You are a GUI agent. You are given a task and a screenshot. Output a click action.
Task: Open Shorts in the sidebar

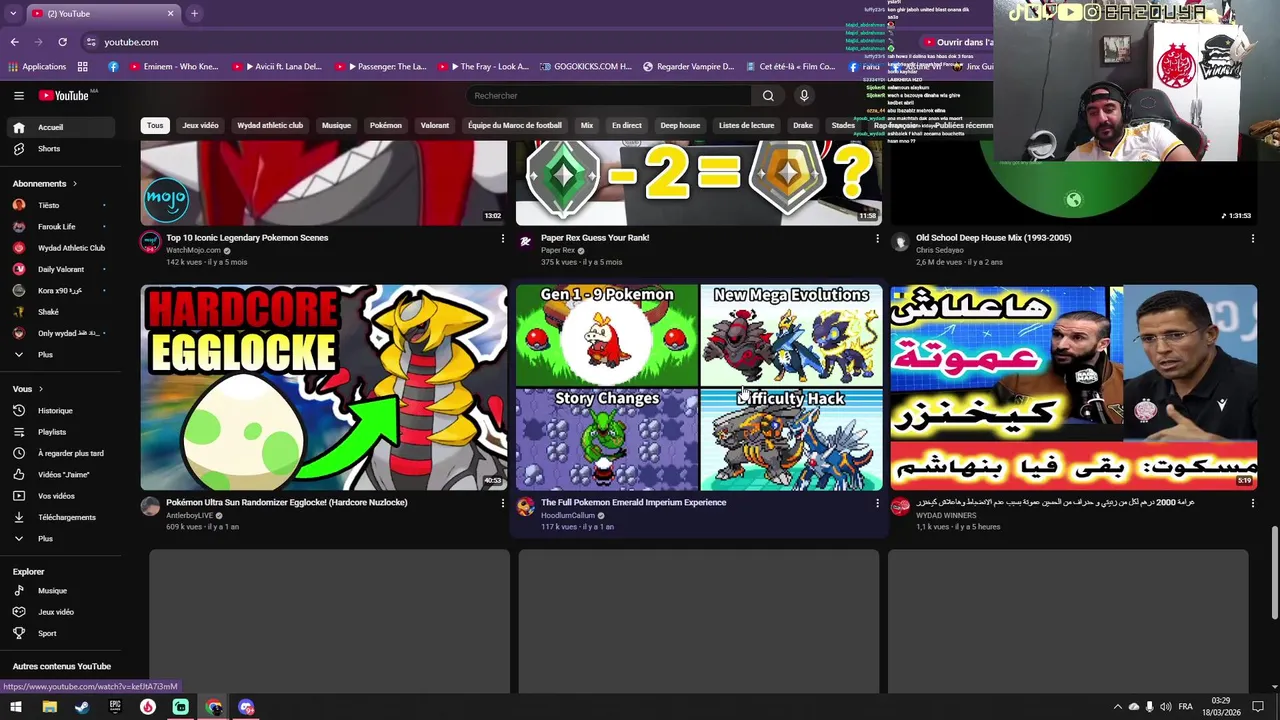pos(60,149)
